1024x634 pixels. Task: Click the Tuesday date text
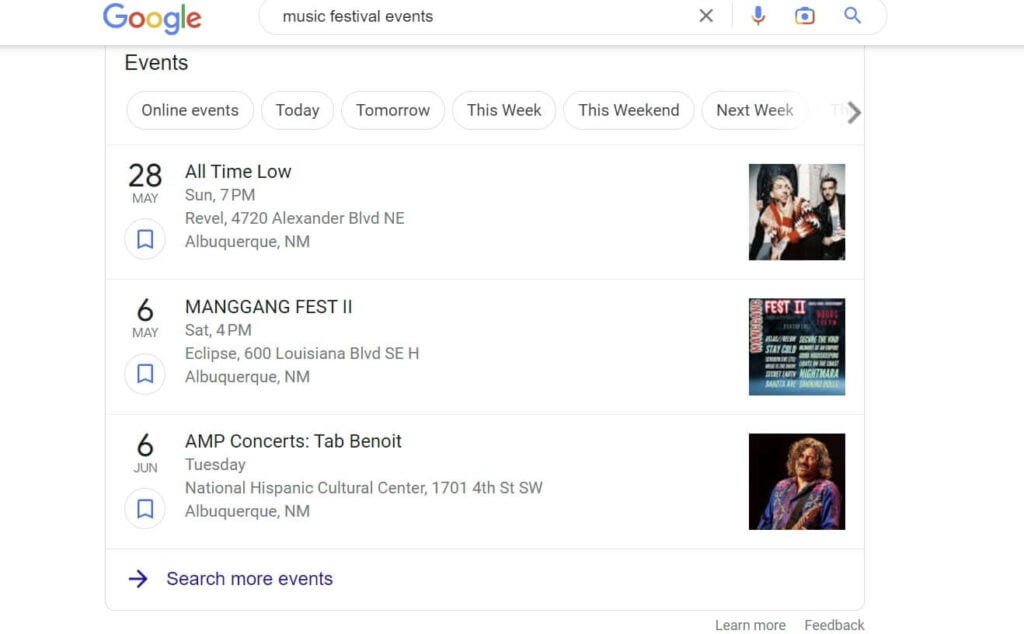pyautogui.click(x=215, y=465)
